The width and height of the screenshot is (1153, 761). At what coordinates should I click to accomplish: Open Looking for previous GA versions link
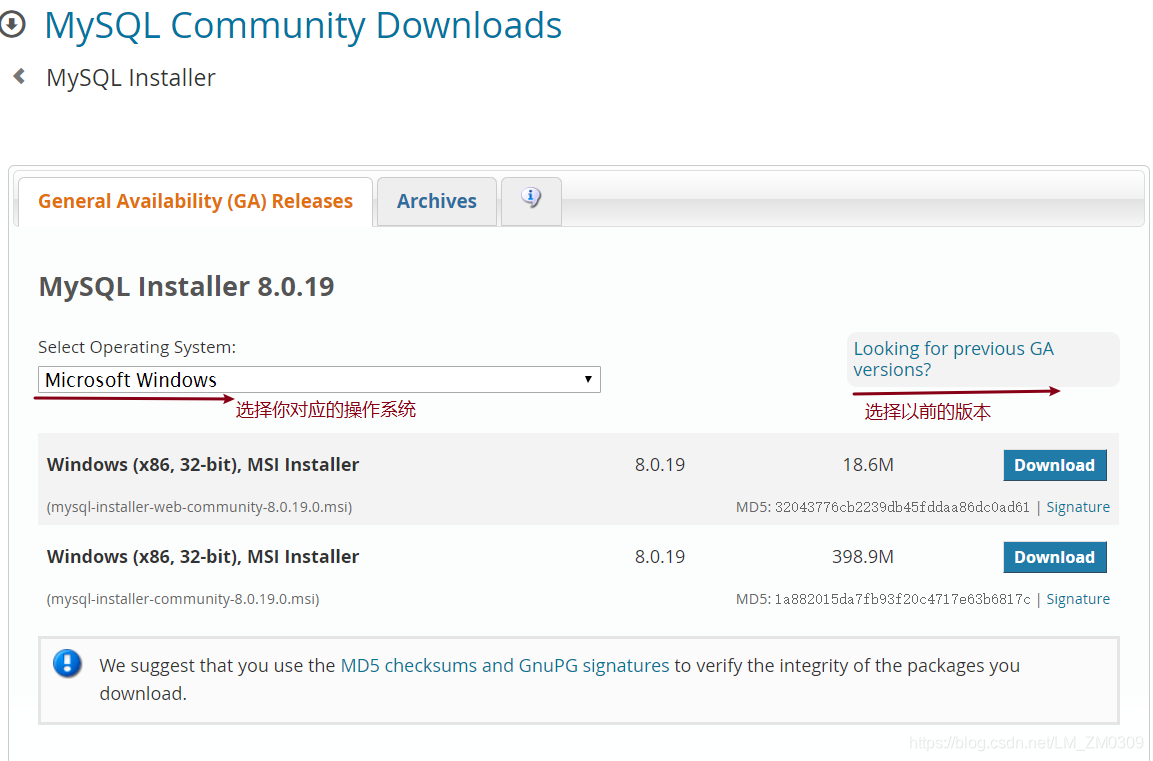click(953, 359)
